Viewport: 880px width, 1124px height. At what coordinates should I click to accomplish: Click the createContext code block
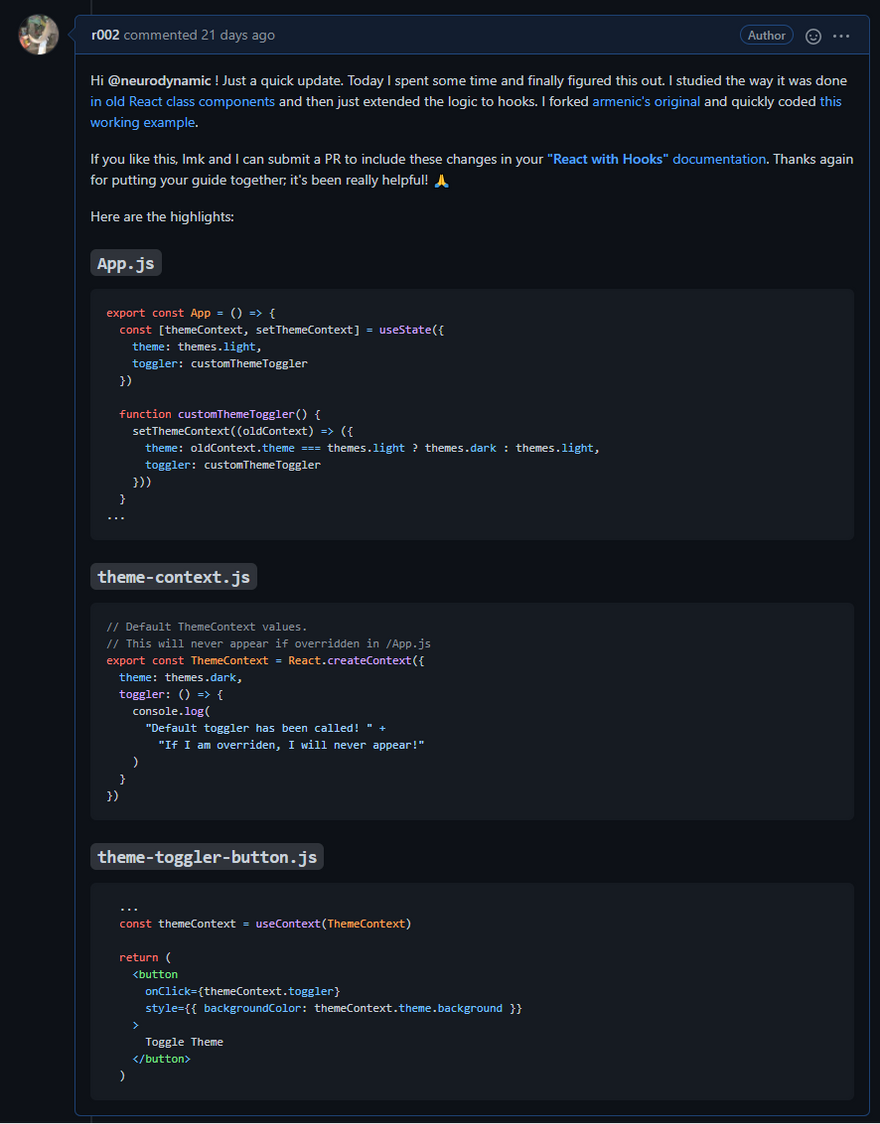472,711
